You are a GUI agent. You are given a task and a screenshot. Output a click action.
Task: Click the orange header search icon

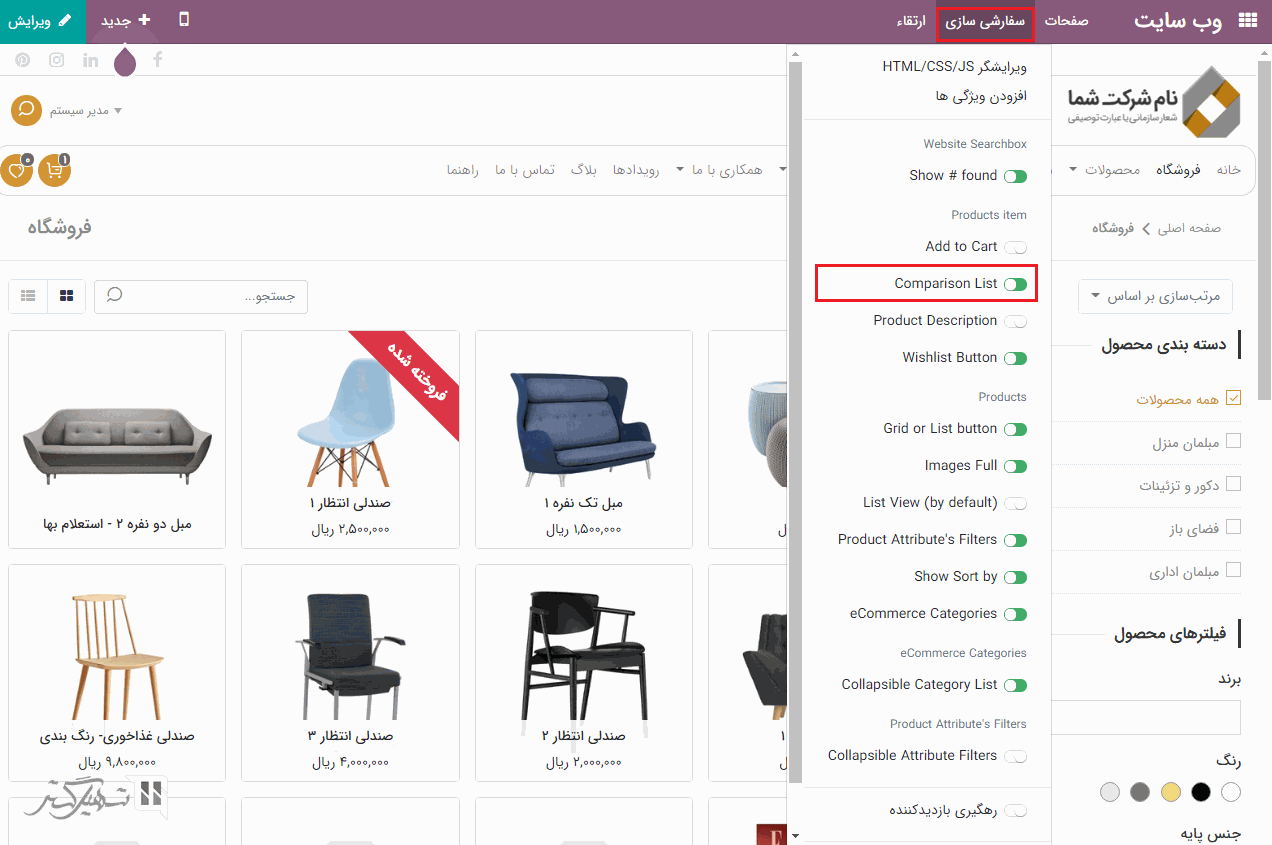(x=26, y=110)
